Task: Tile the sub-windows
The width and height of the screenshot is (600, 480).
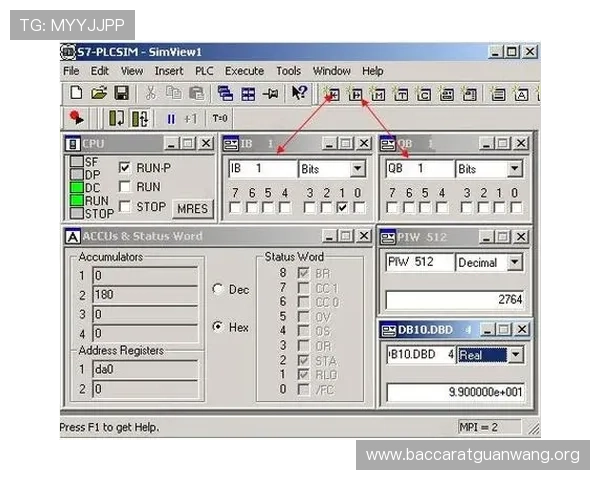Action: [x=248, y=94]
